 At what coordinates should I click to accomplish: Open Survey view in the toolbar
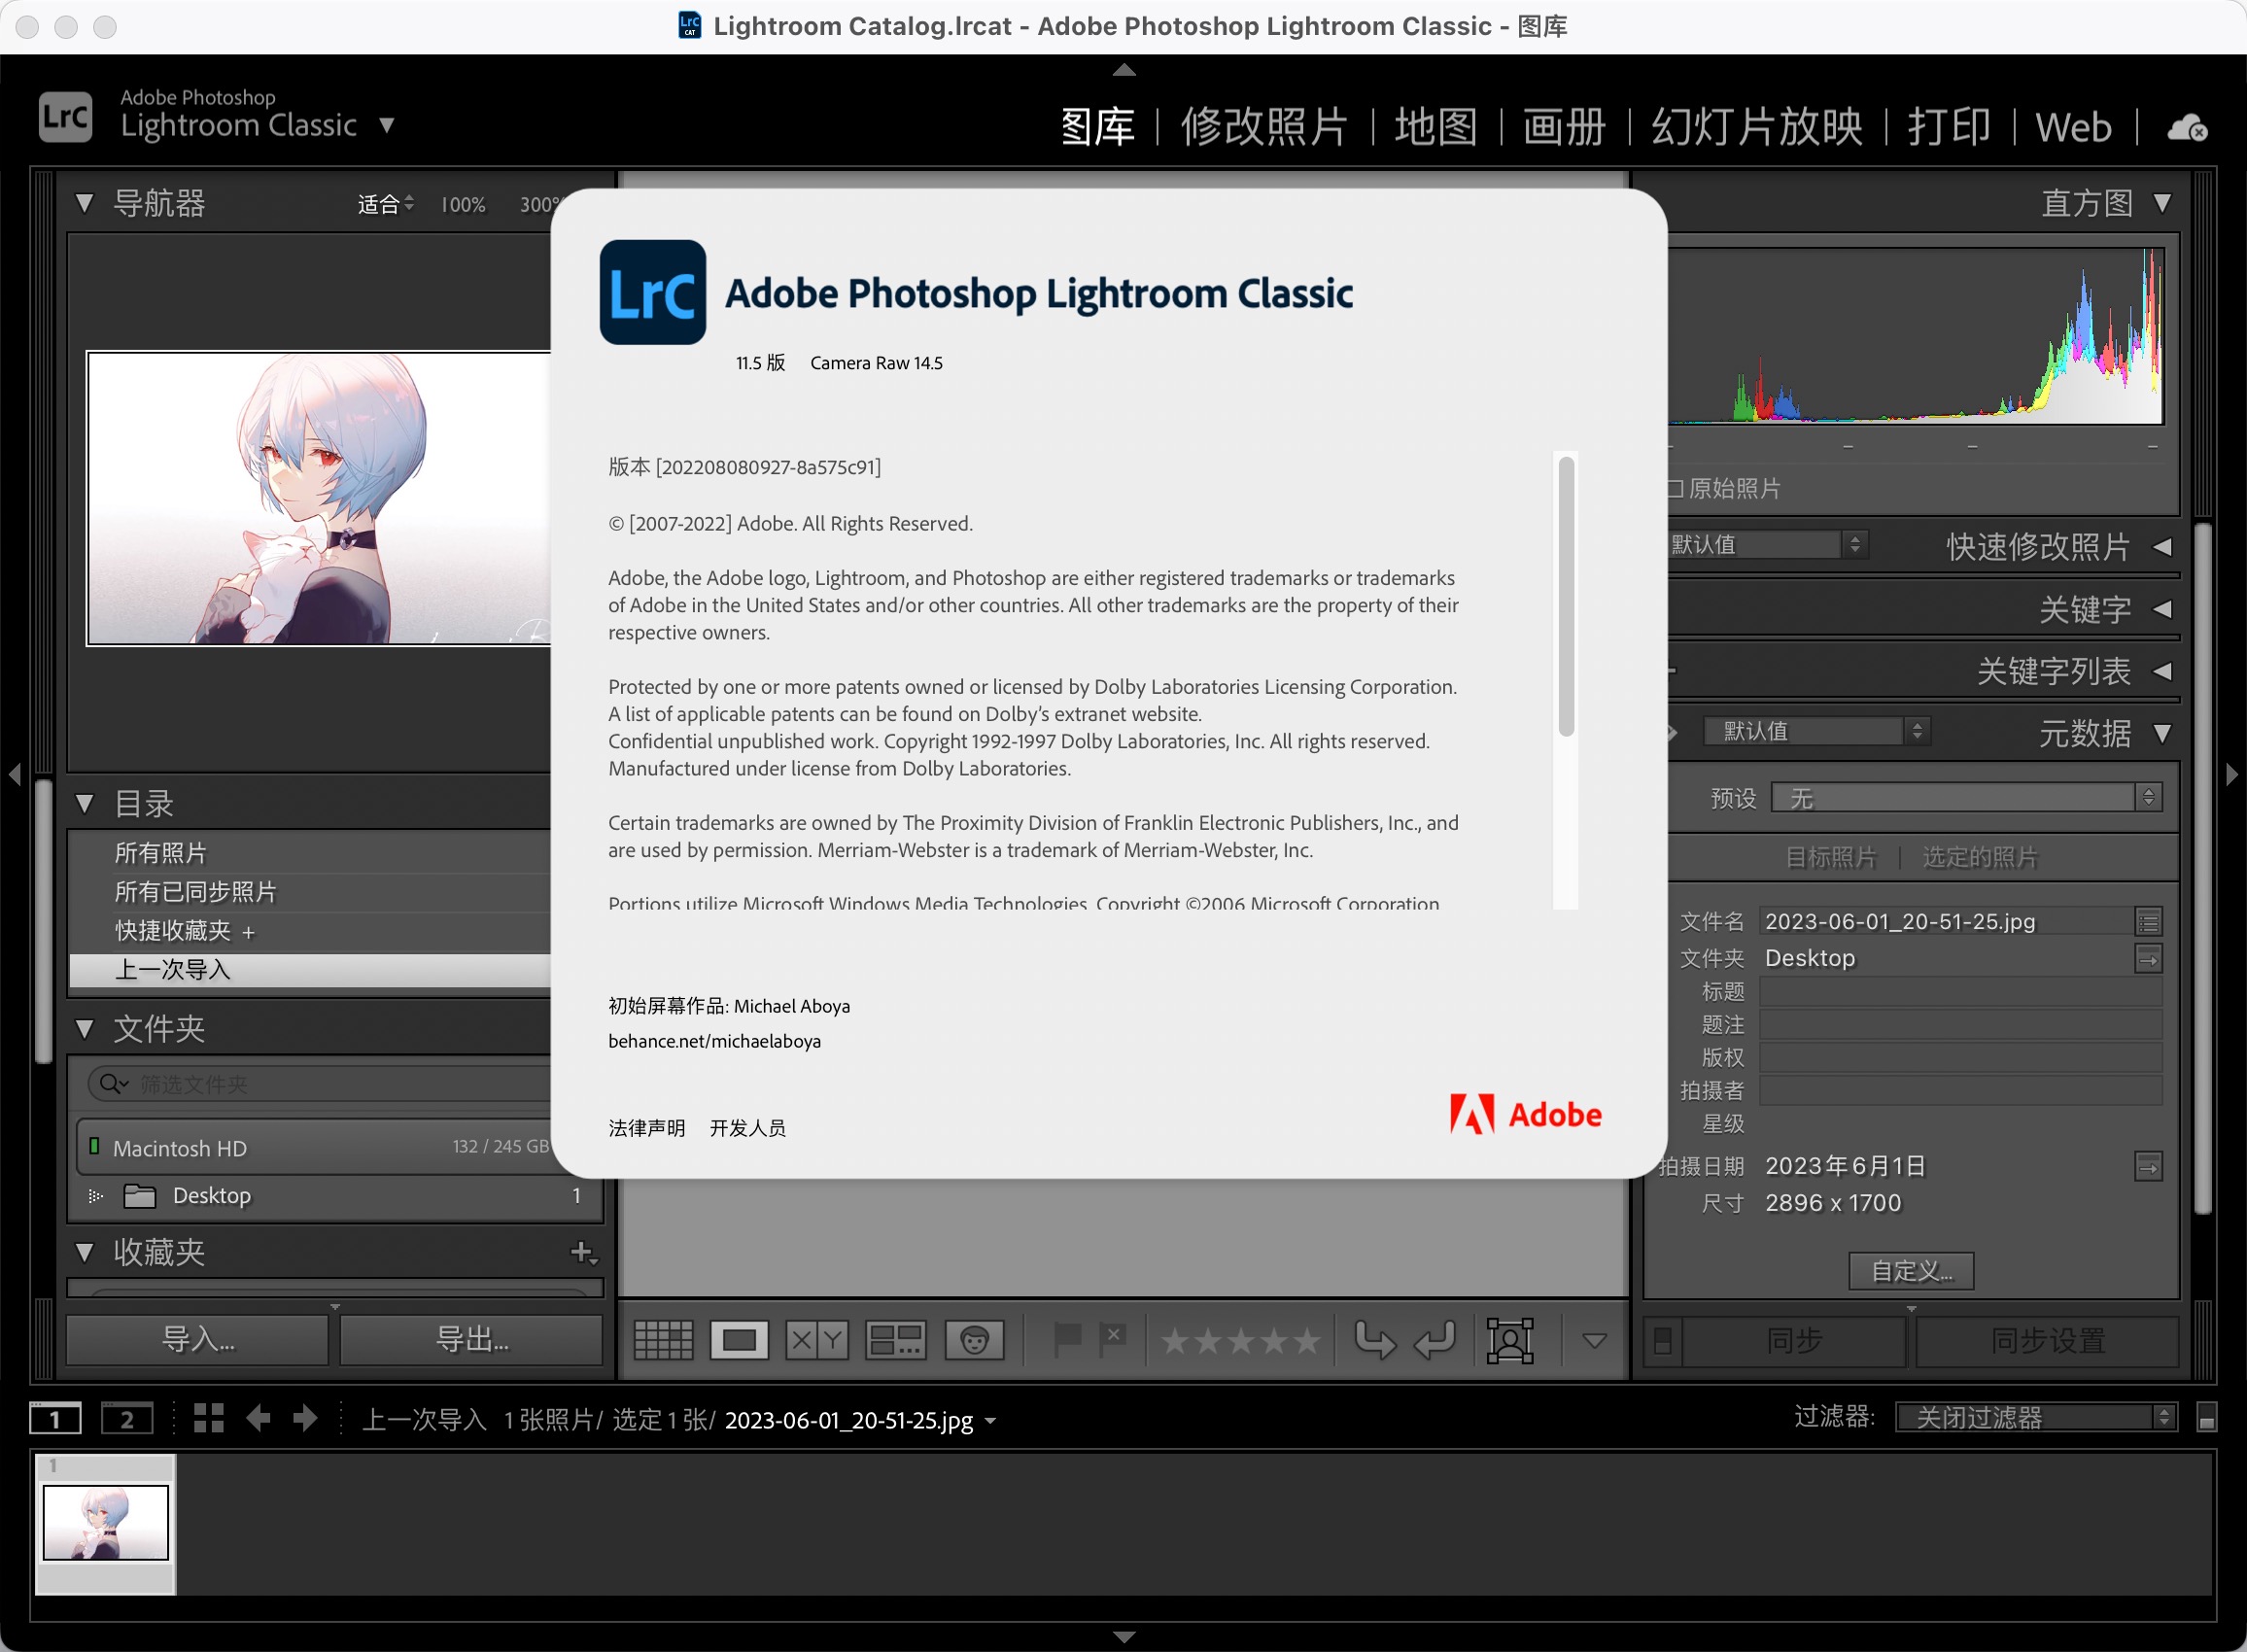point(895,1340)
